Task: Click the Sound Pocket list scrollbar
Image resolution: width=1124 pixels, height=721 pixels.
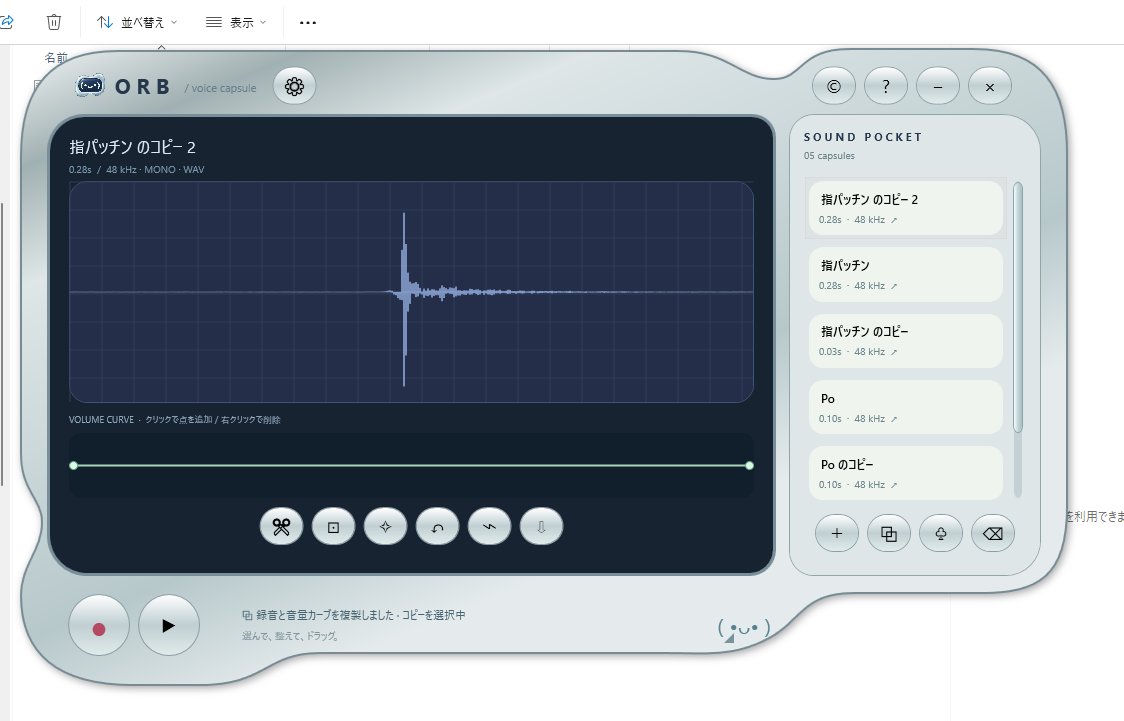Action: point(1018,307)
